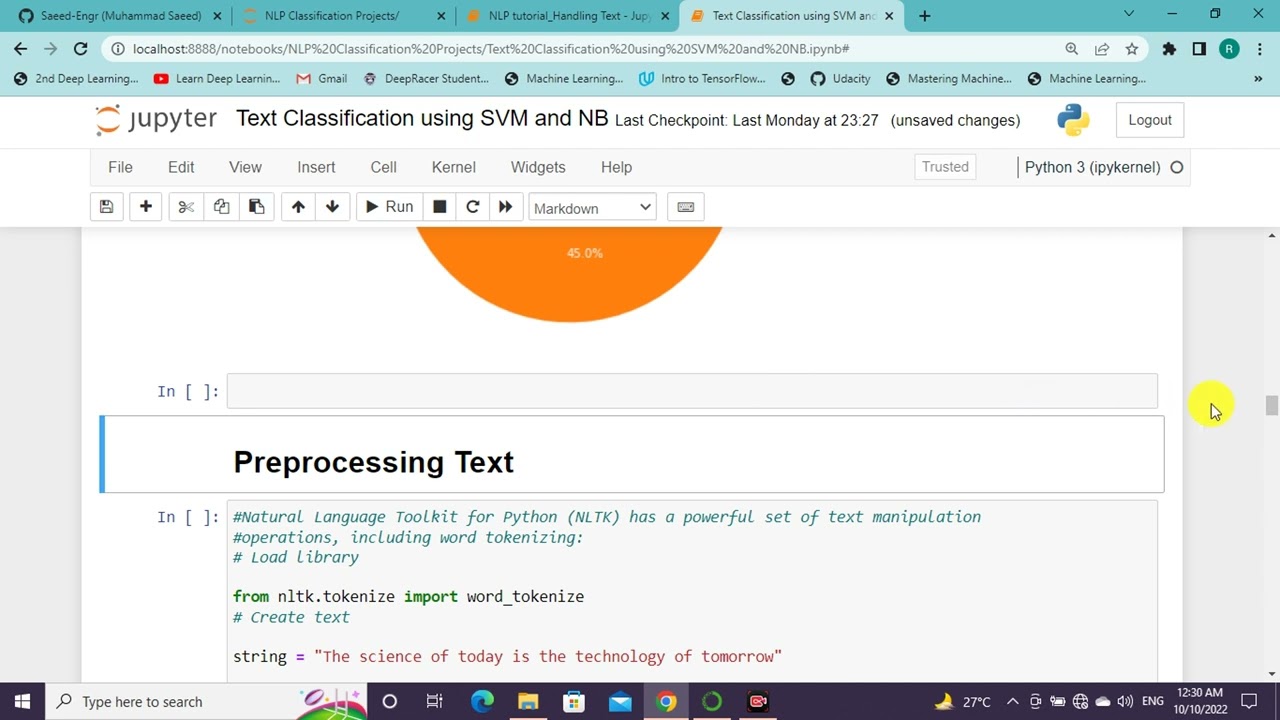Interrupt the kernel with stop icon

(439, 207)
